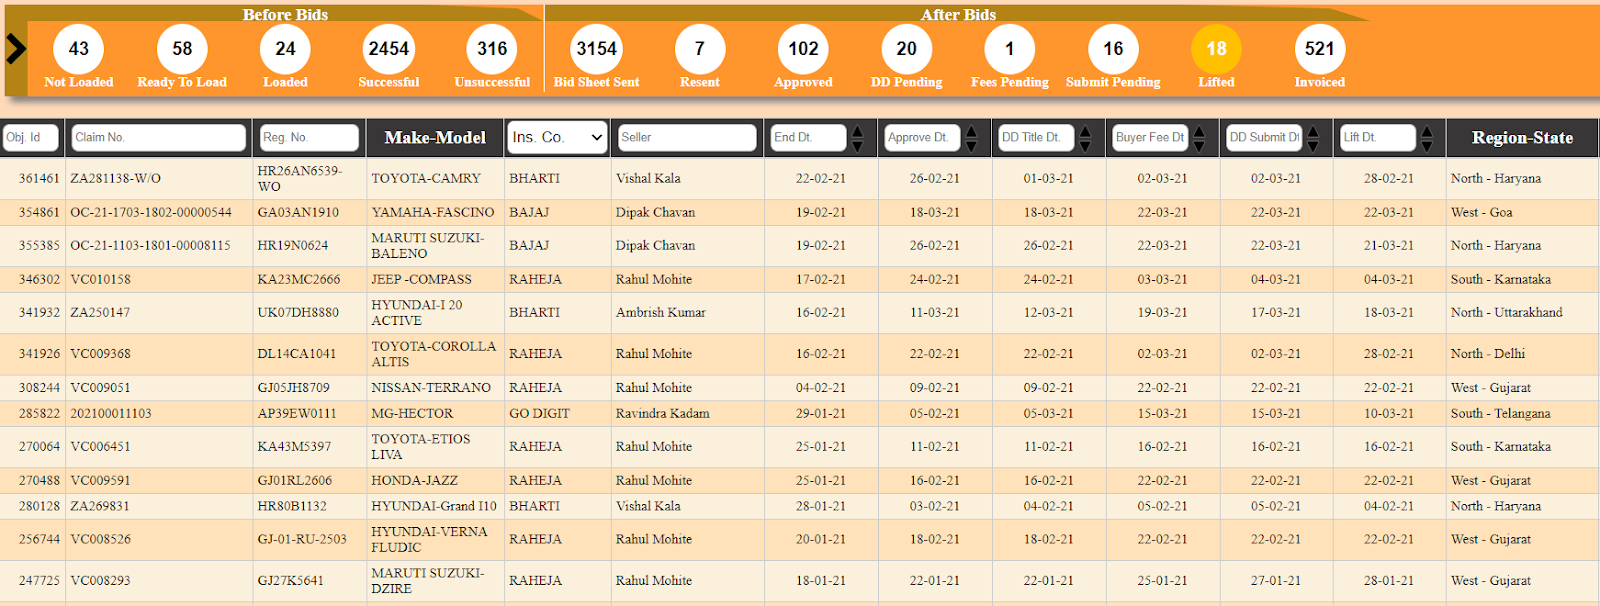This screenshot has height=606, width=1600.
Task: Show the Approved 102 records
Action: point(803,49)
